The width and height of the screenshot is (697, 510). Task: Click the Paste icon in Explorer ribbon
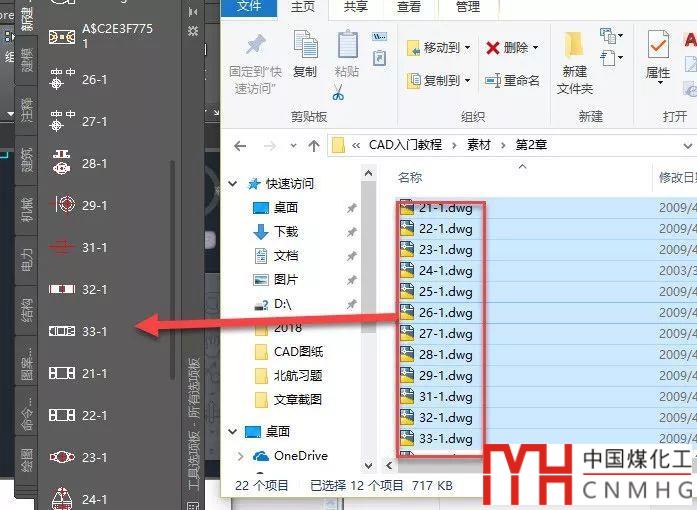pos(348,44)
